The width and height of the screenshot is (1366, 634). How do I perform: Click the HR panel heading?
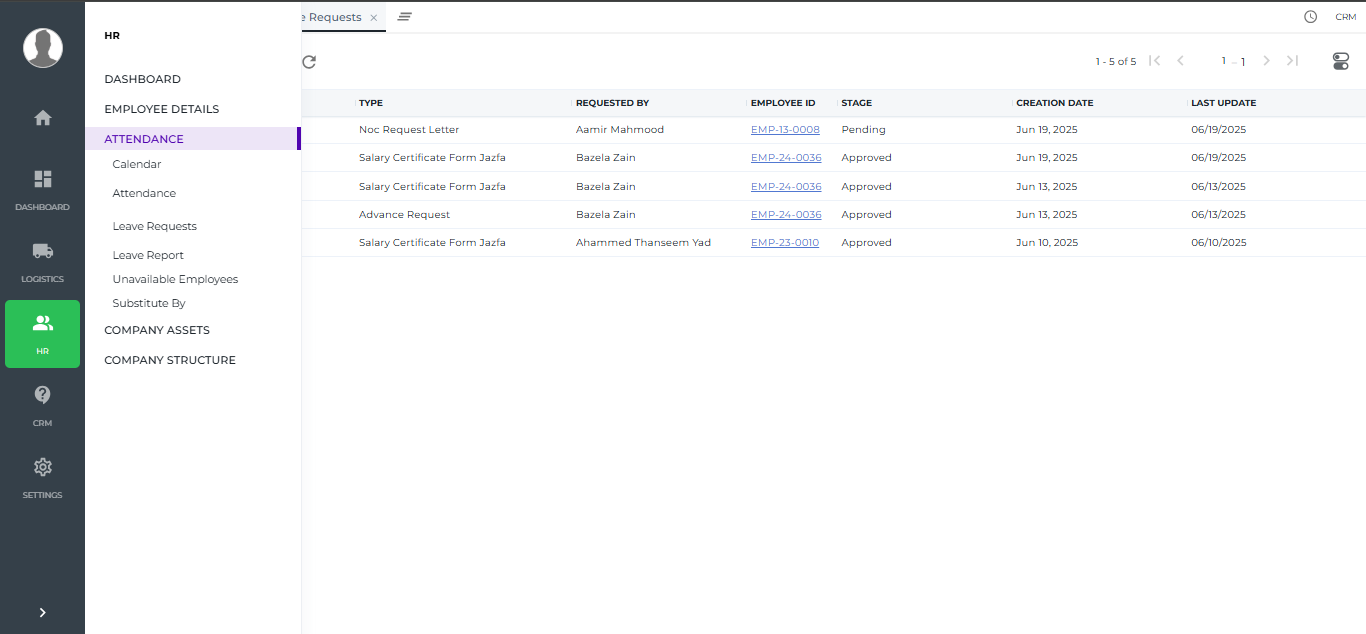pos(112,36)
